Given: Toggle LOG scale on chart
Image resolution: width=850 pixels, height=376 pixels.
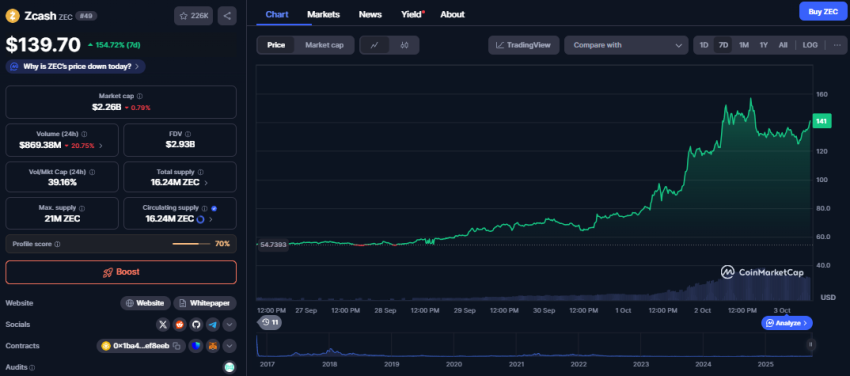Looking at the screenshot, I should click(810, 45).
